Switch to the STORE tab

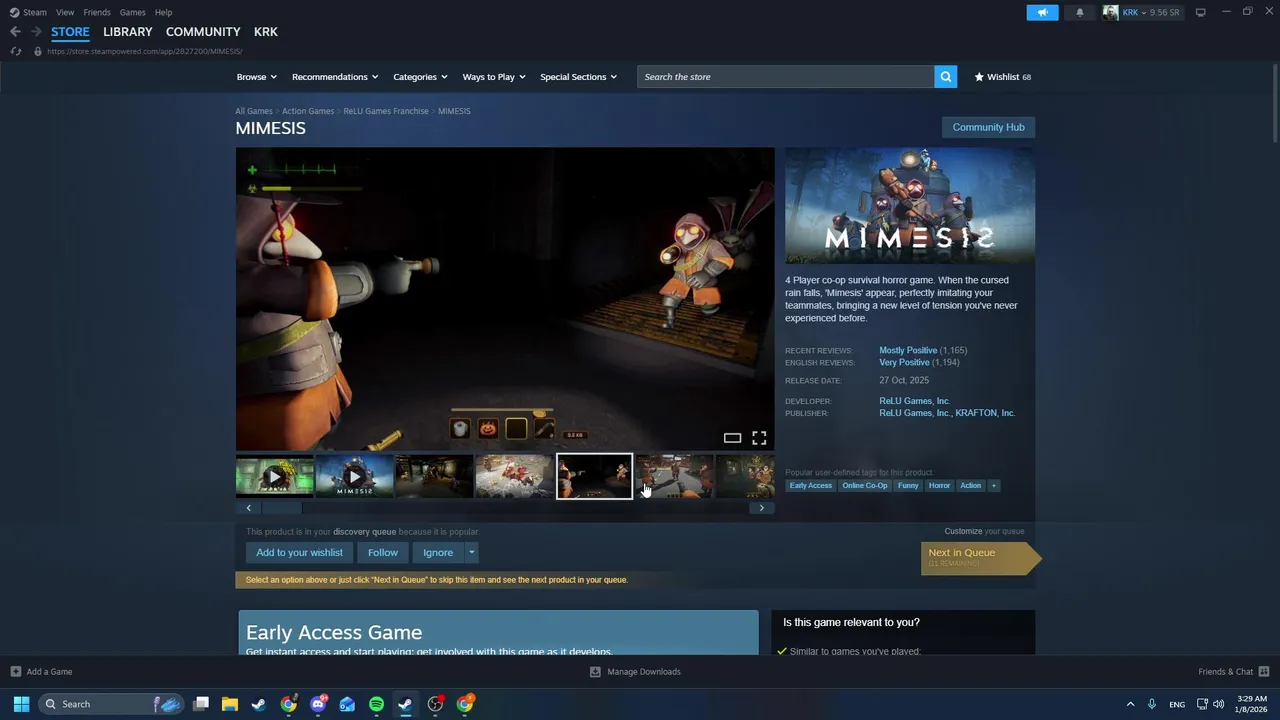pos(70,32)
